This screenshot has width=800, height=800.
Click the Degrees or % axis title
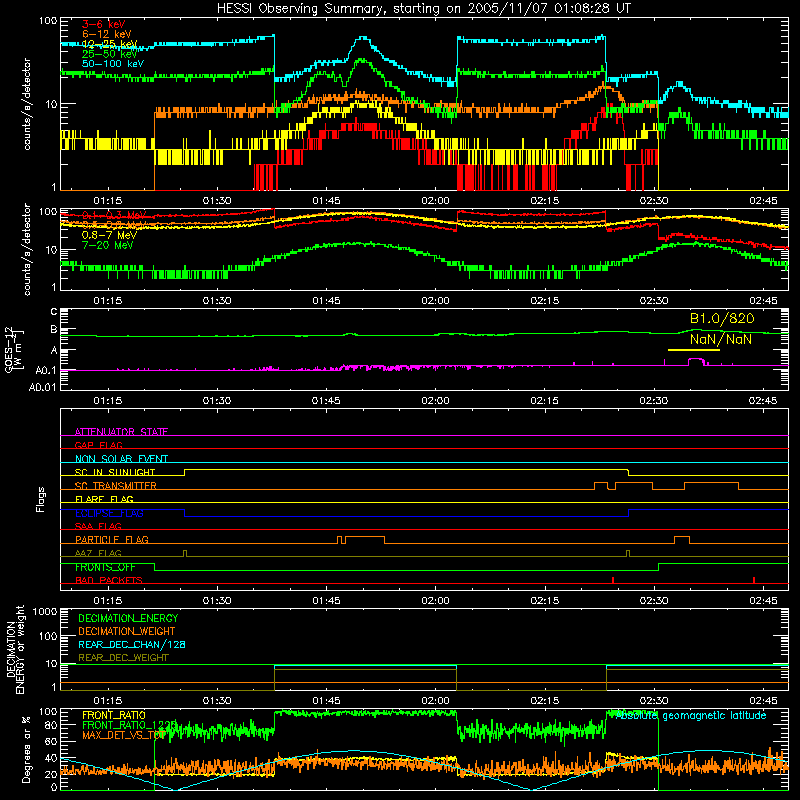pos(26,749)
